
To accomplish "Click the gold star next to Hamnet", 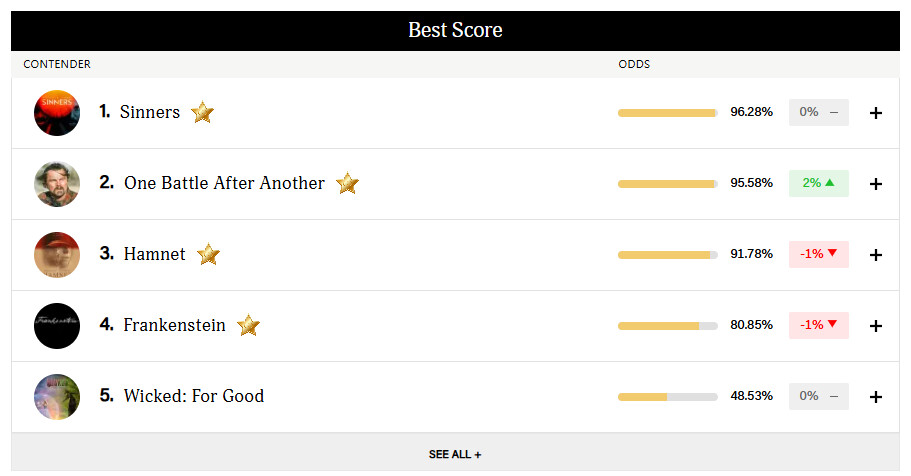I will (x=208, y=254).
